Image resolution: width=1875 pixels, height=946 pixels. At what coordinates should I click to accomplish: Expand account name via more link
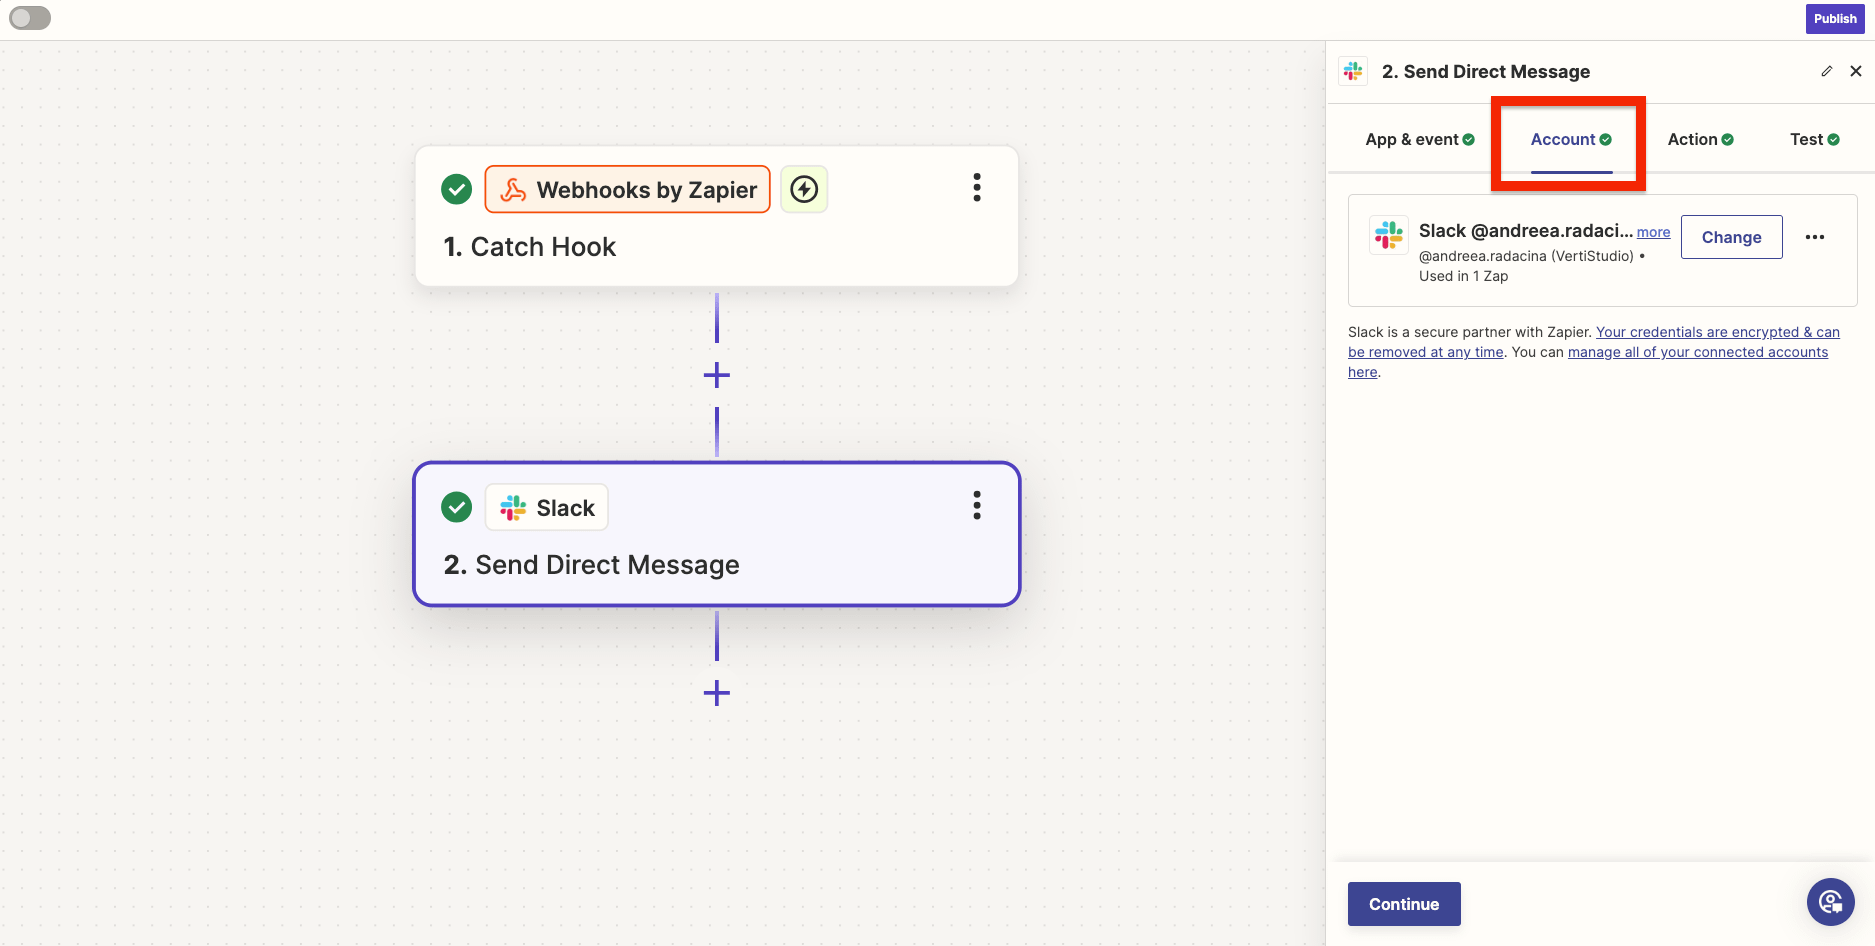pos(1653,232)
